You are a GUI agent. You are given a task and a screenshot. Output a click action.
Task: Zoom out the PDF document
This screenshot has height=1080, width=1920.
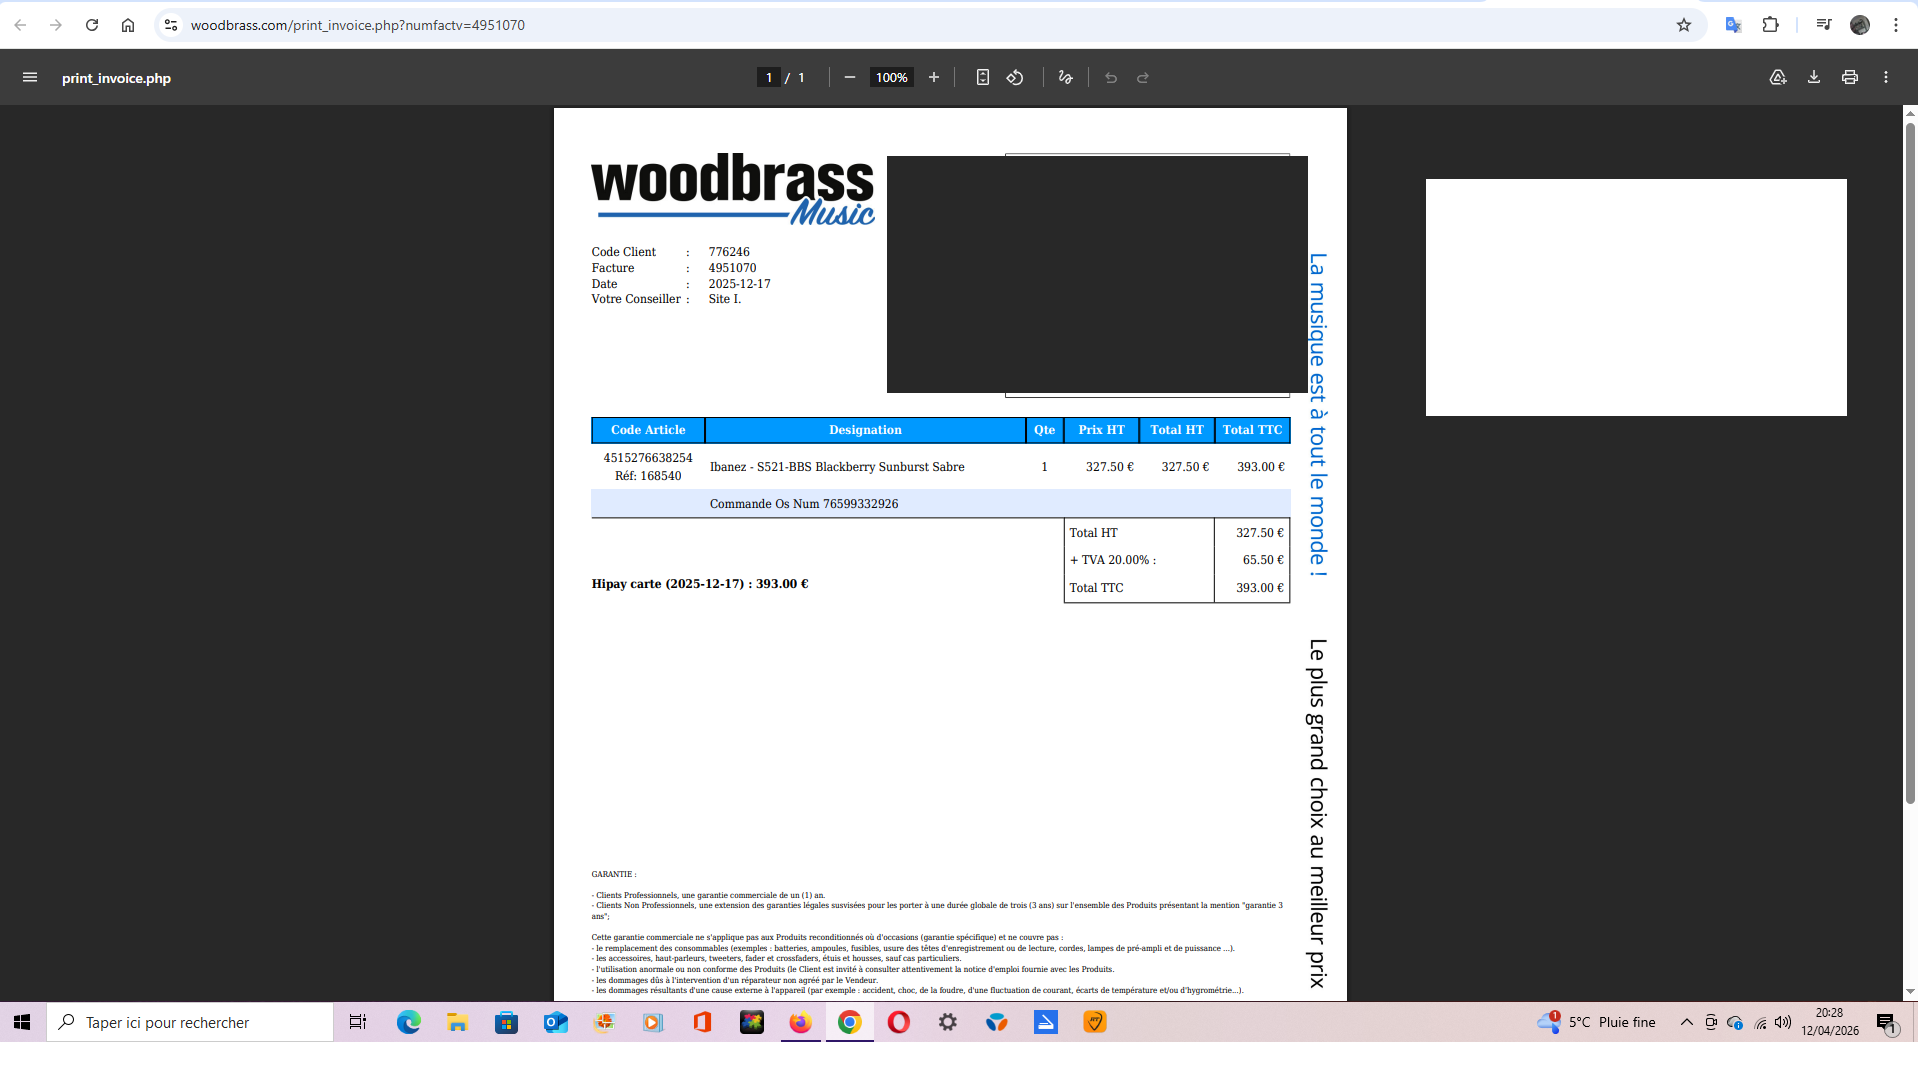pyautogui.click(x=850, y=77)
